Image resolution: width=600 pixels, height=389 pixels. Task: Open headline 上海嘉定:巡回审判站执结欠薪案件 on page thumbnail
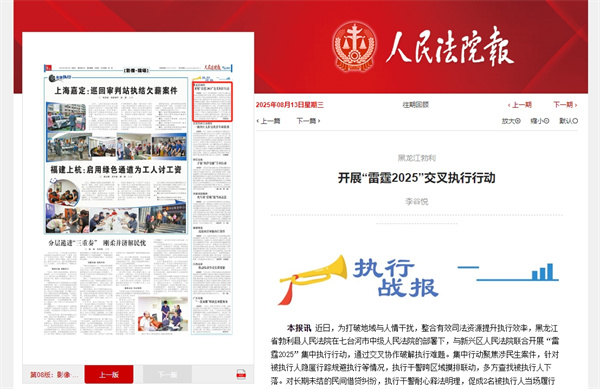pyautogui.click(x=116, y=91)
